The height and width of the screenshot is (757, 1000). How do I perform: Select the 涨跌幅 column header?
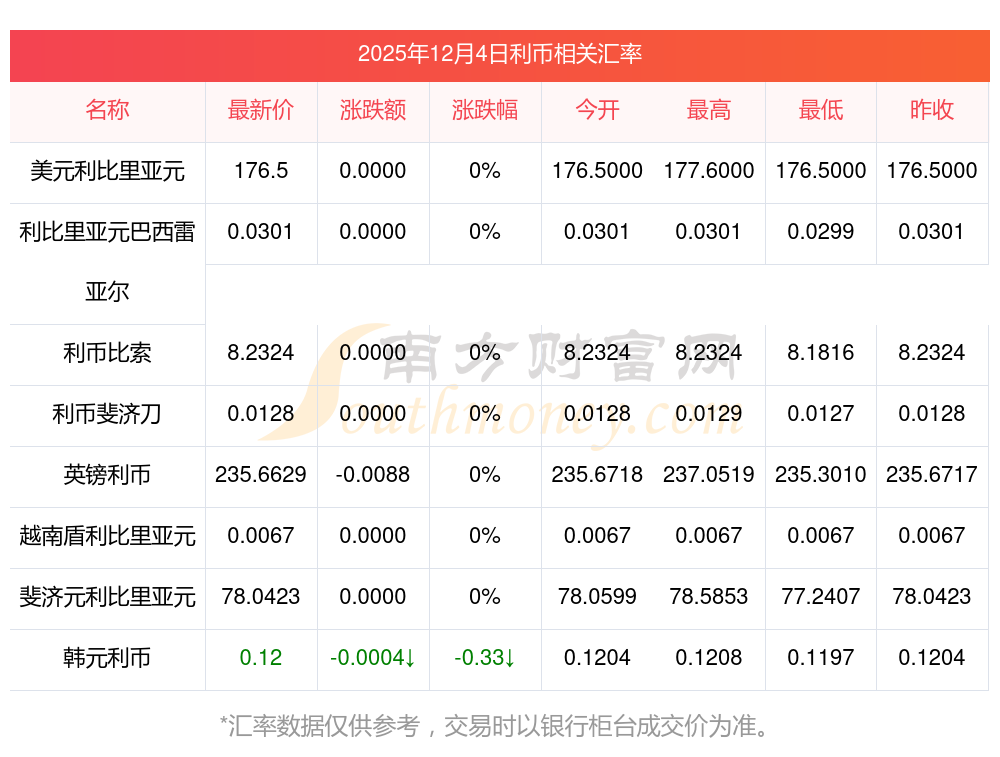(x=485, y=110)
